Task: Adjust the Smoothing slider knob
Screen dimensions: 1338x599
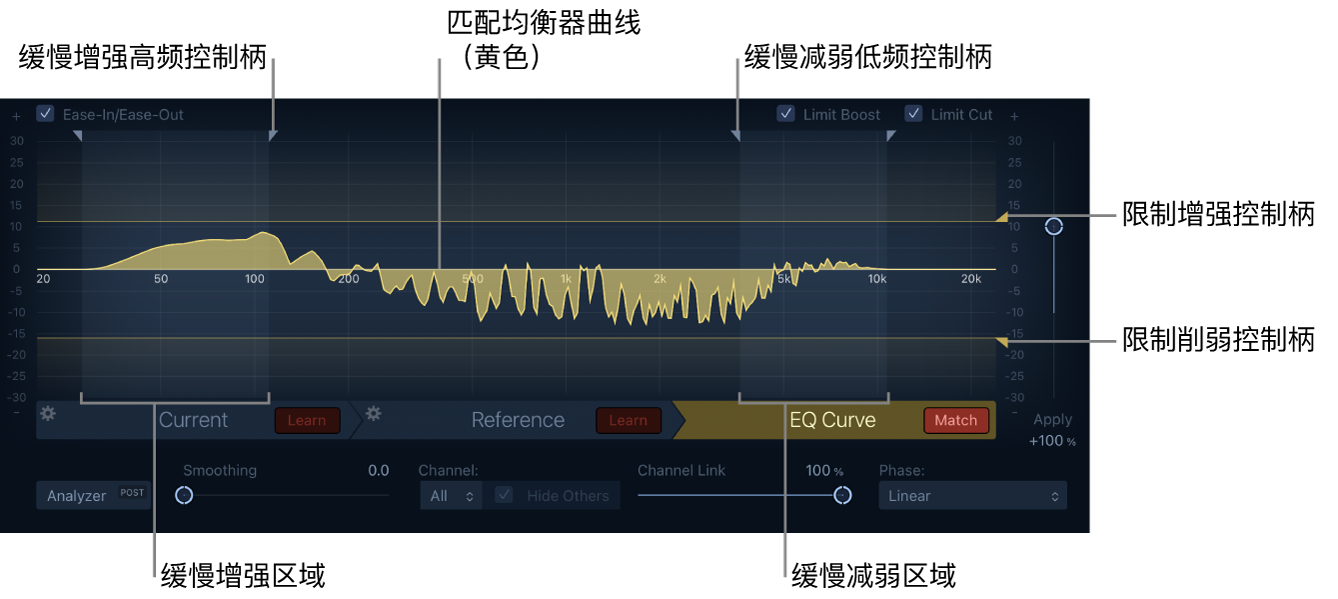Action: click(x=184, y=495)
